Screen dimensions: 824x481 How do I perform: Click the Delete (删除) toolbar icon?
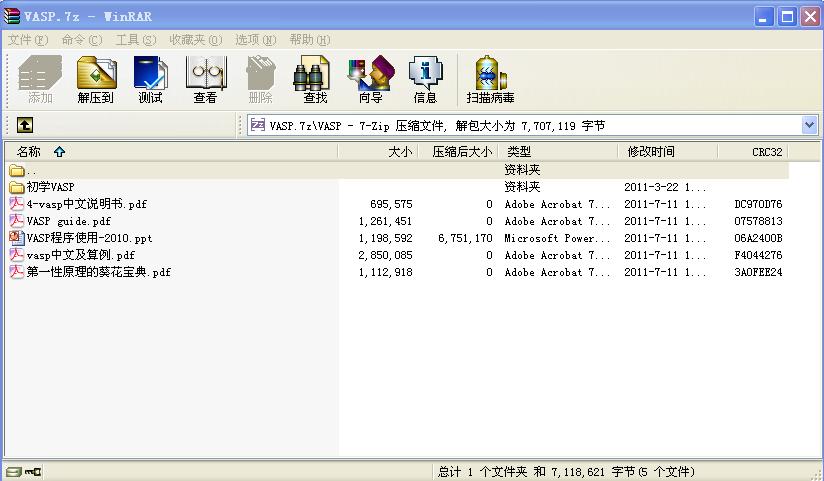pos(261,79)
